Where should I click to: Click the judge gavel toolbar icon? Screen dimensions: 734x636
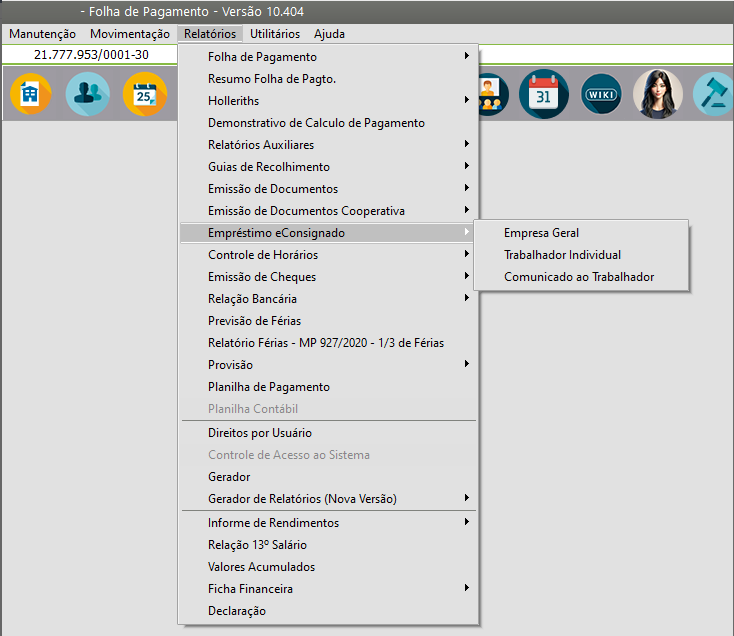[x=714, y=95]
